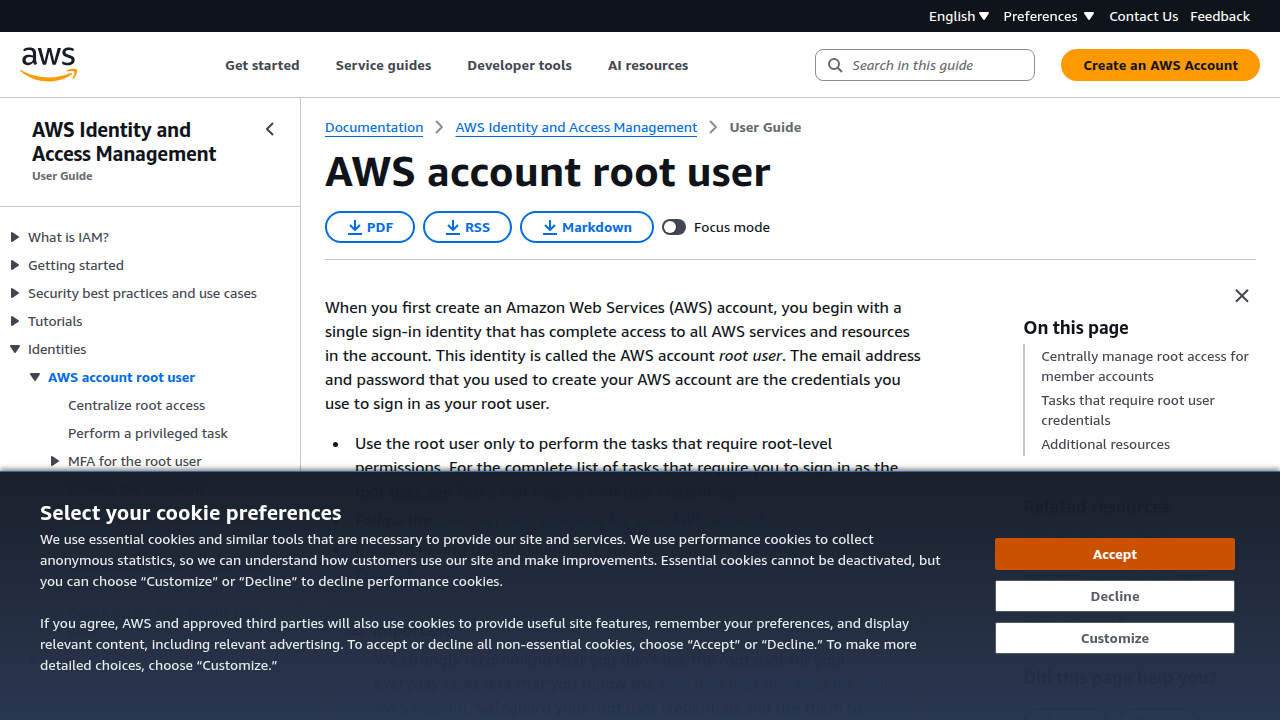
Task: Expand MFA for the root user
Action: click(55, 461)
